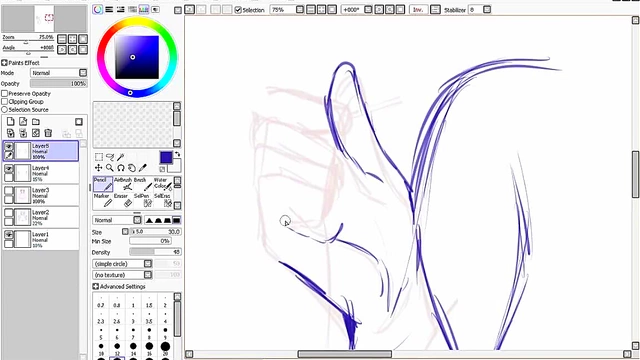The width and height of the screenshot is (640, 360).
Task: Click the Inv. invert selection button
Action: 418,9
